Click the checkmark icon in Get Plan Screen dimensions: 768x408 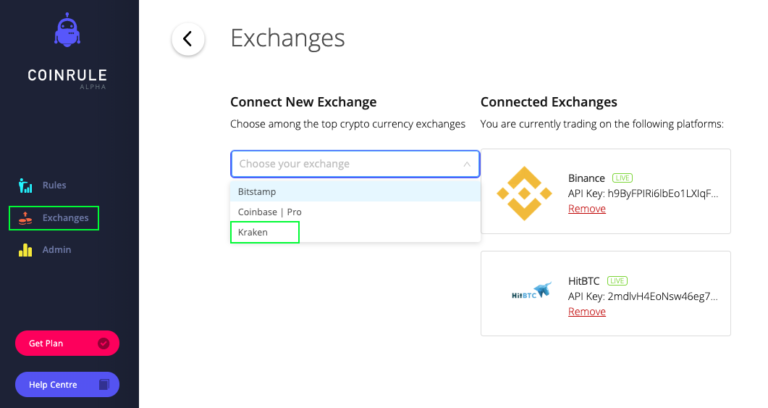click(x=103, y=343)
